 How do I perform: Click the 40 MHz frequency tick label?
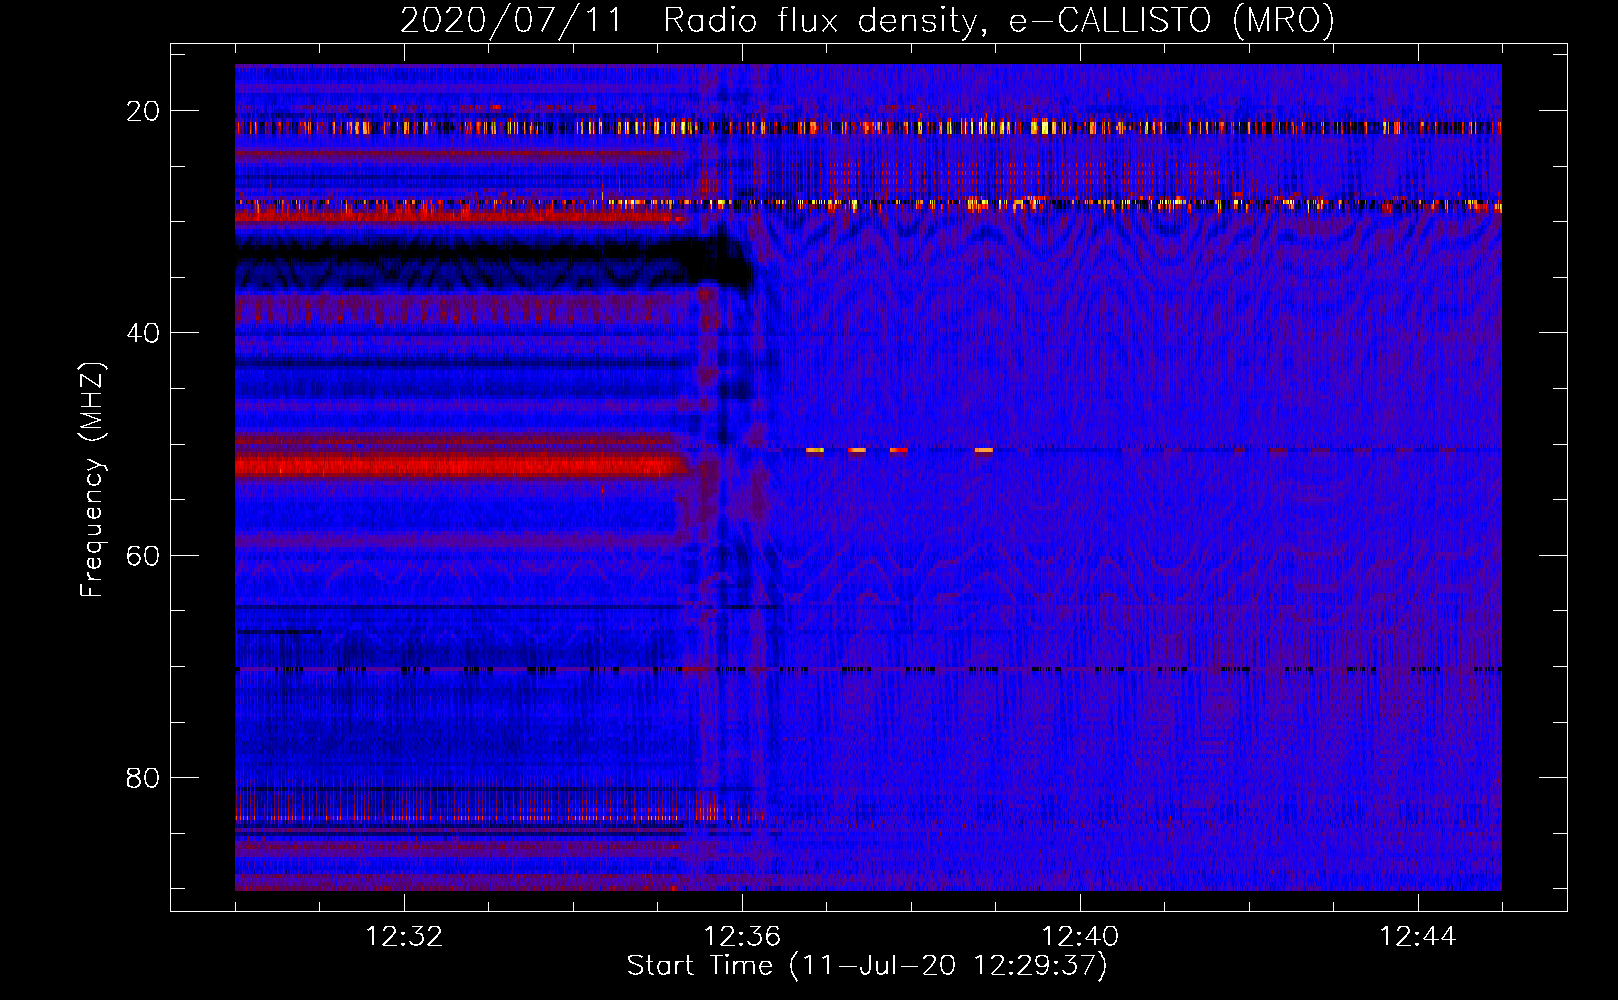[143, 333]
